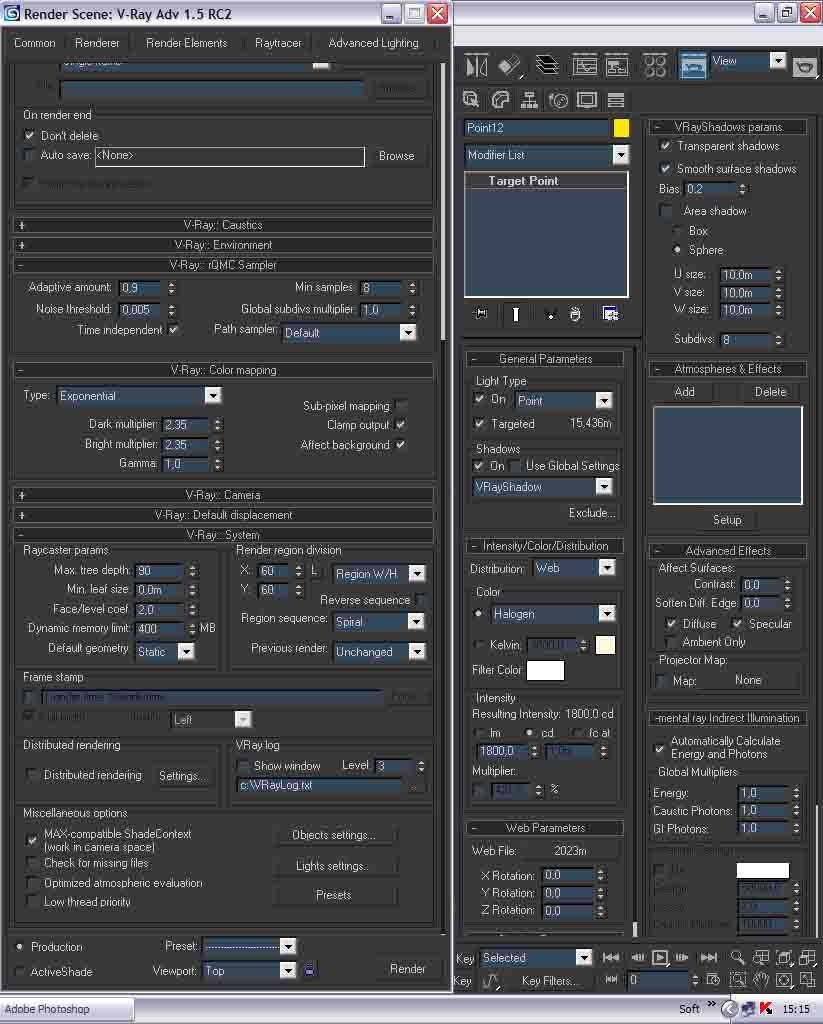Click the Kelvin color swatch
Image resolution: width=823 pixels, height=1024 pixels.
605,645
